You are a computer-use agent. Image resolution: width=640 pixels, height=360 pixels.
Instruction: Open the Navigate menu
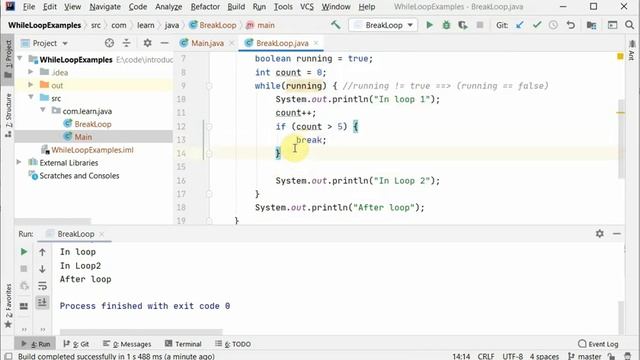pos(105,7)
